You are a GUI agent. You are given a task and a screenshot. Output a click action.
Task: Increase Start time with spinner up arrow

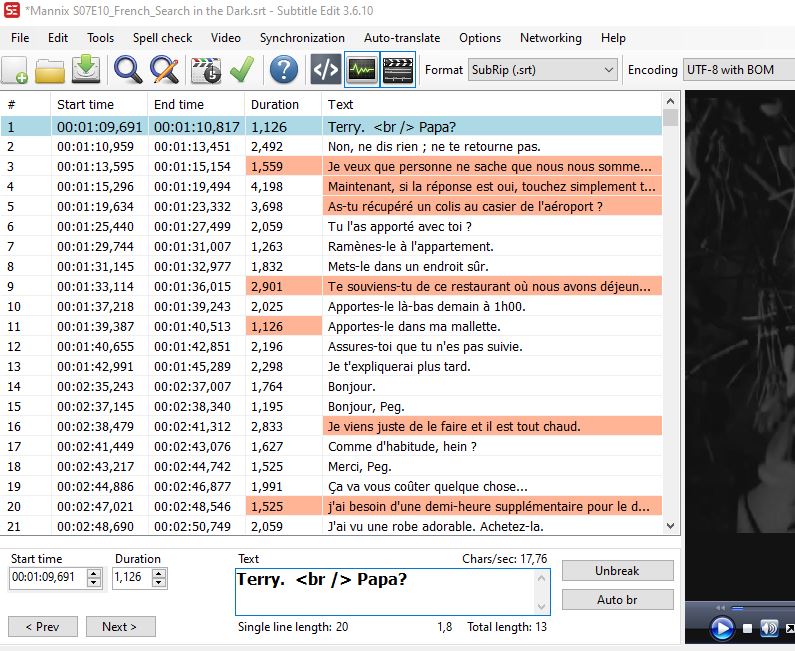click(x=94, y=573)
